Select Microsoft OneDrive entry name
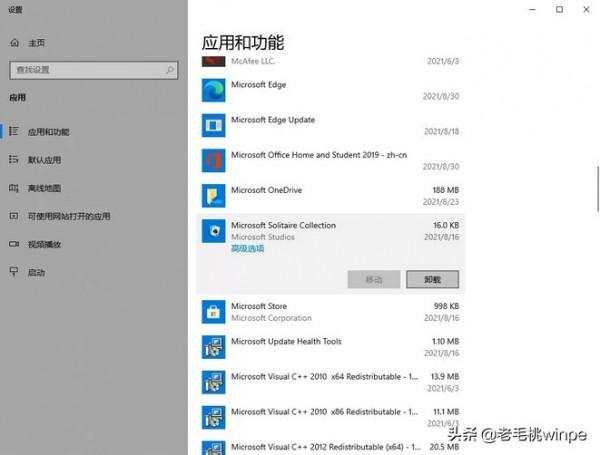The image size is (600, 455). (x=266, y=190)
